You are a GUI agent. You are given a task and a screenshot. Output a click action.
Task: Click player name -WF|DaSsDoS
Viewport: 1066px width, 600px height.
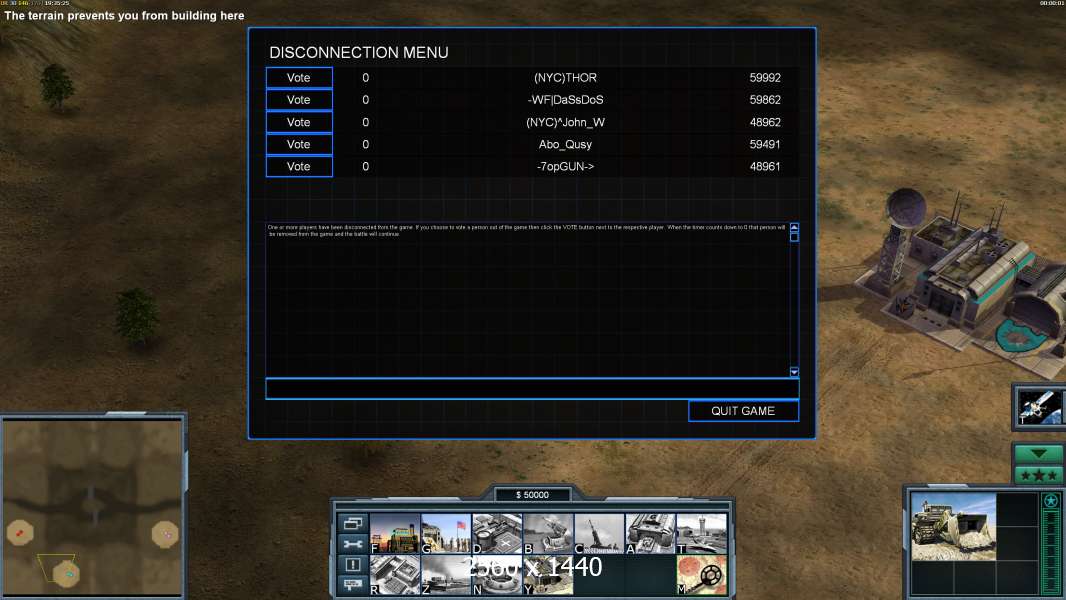pos(566,100)
